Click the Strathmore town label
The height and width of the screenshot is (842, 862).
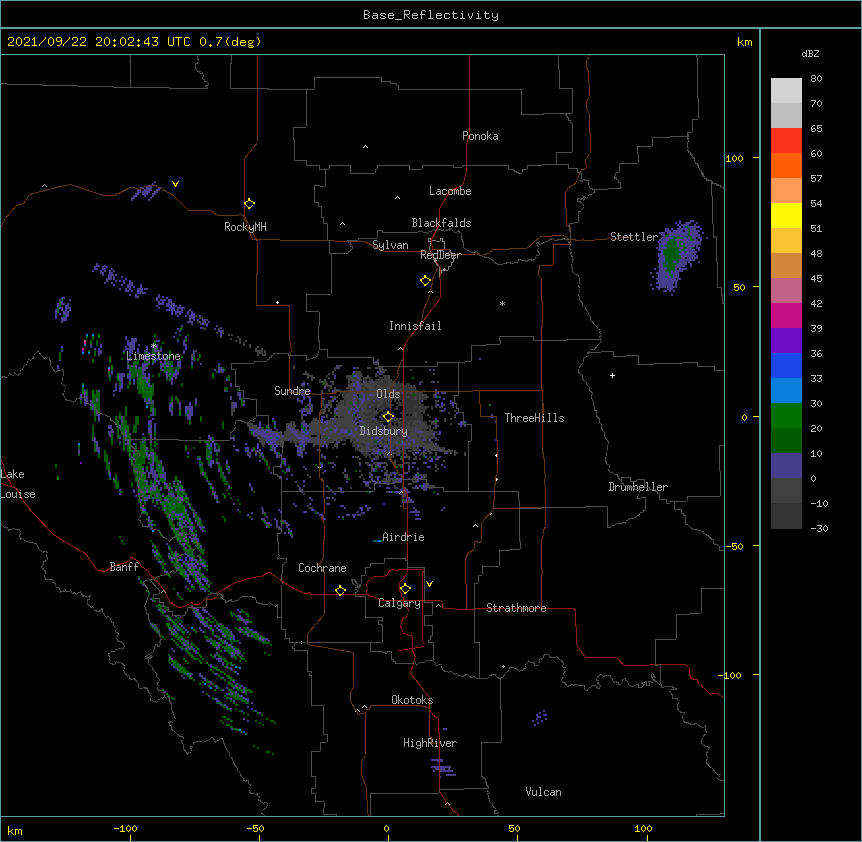coord(516,608)
